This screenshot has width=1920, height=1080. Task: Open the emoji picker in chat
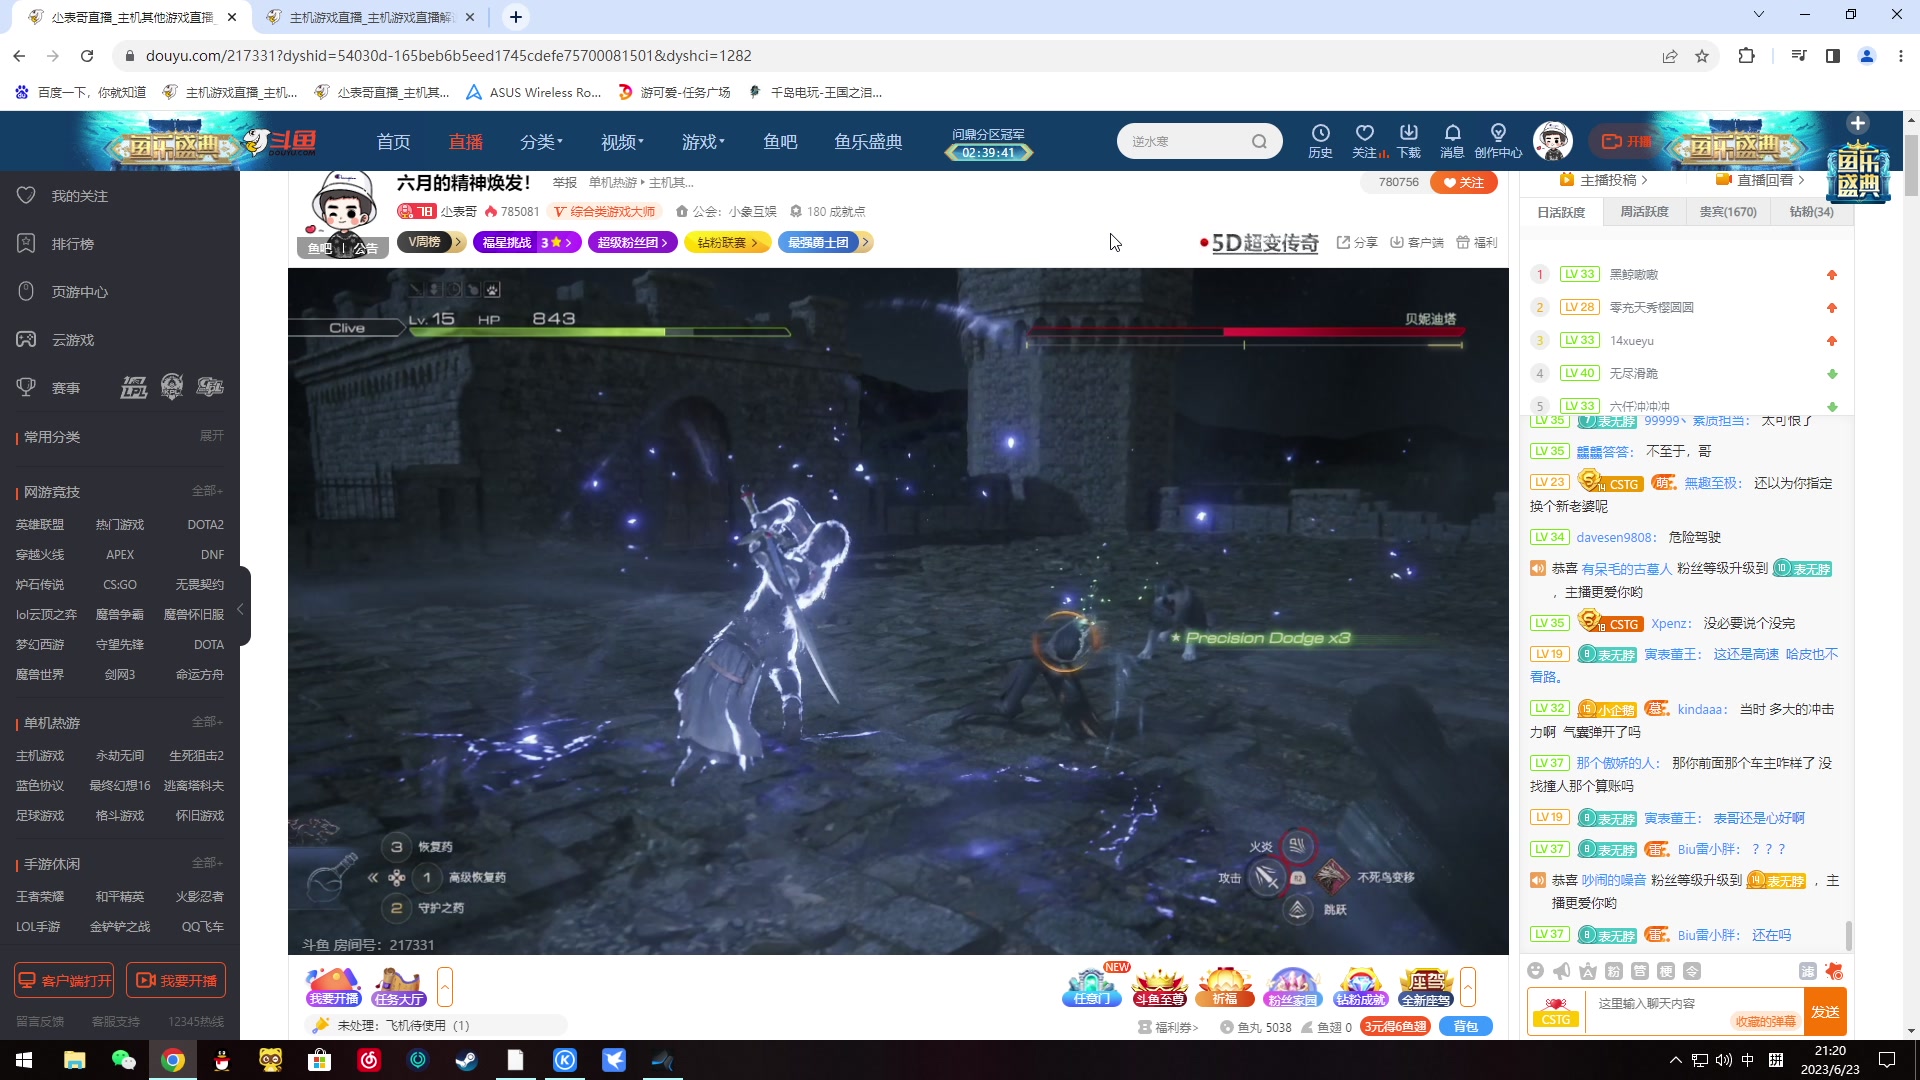(x=1536, y=971)
